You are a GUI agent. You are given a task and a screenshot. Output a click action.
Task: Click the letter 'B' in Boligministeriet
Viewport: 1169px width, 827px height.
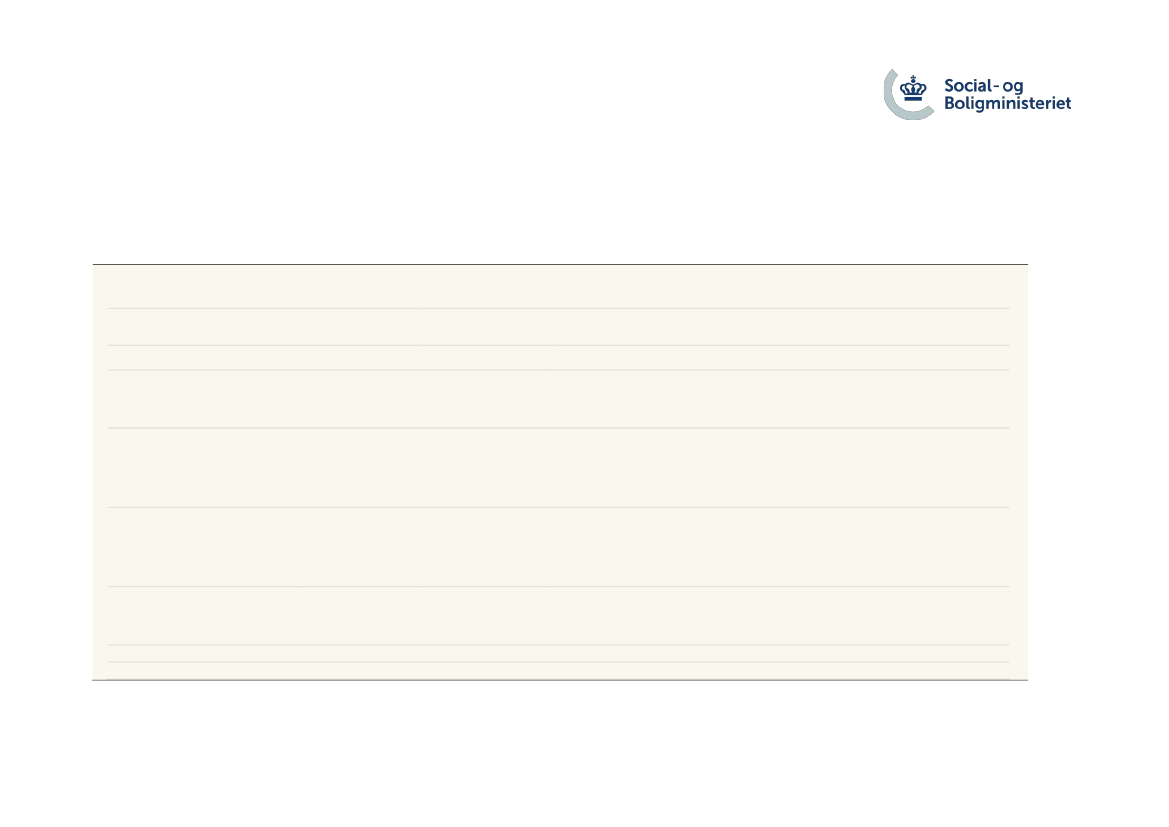click(949, 102)
